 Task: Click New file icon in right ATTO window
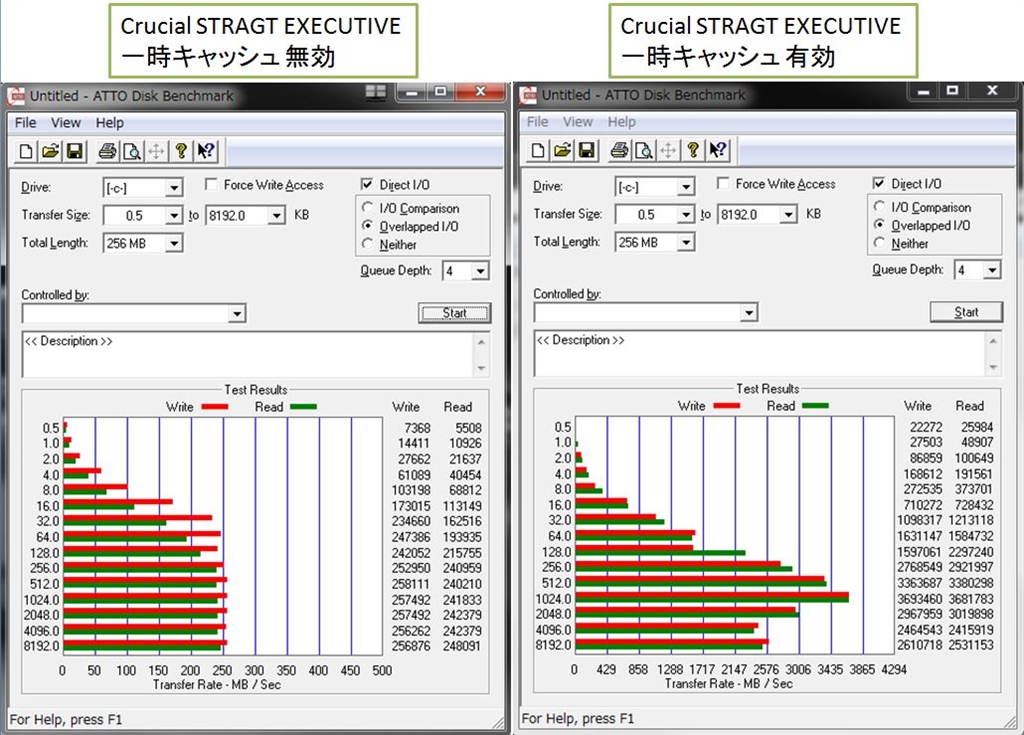pos(538,150)
